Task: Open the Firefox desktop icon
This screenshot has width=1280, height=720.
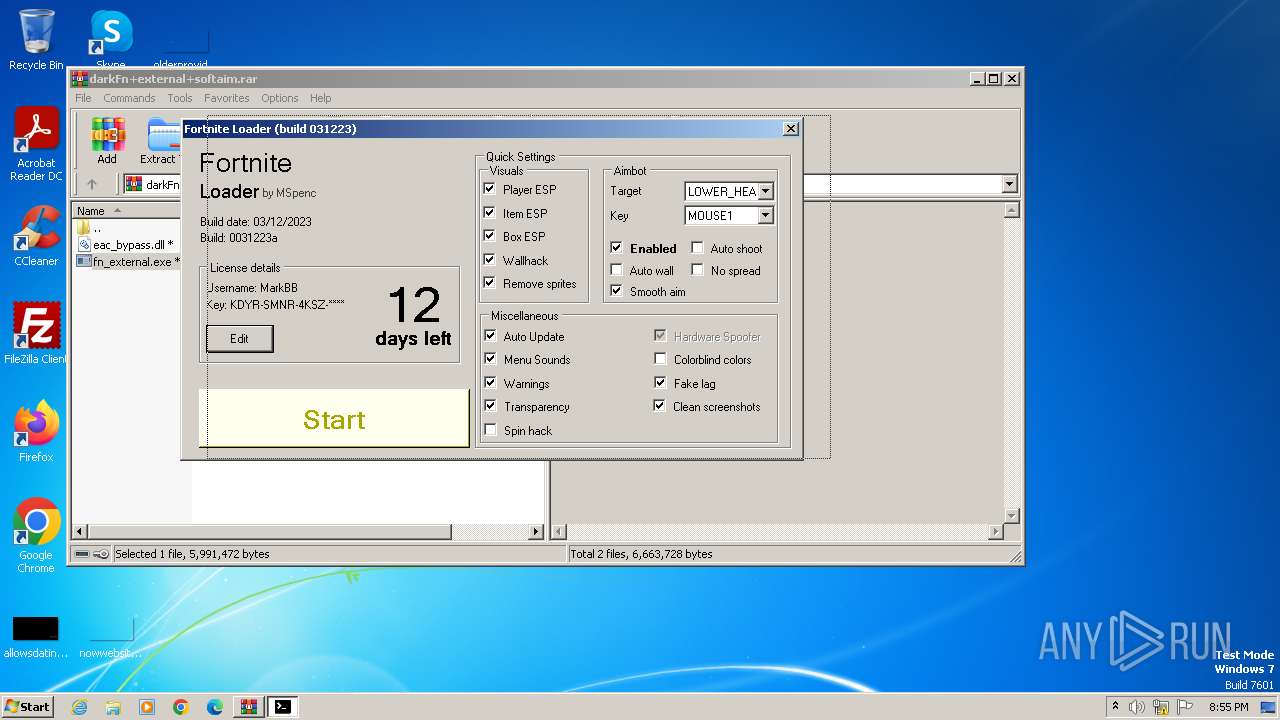Action: coord(36,431)
